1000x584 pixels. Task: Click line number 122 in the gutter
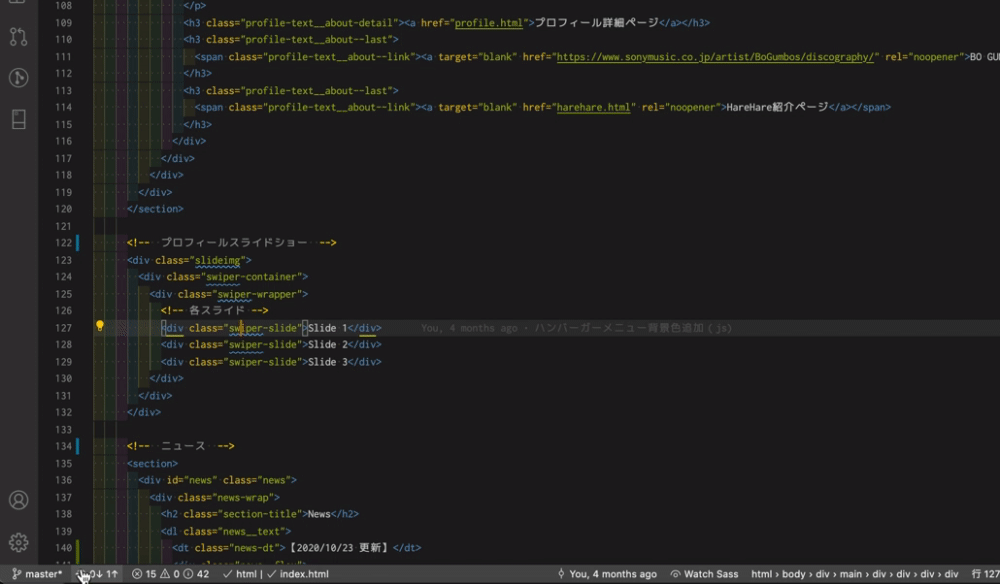pyautogui.click(x=64, y=243)
